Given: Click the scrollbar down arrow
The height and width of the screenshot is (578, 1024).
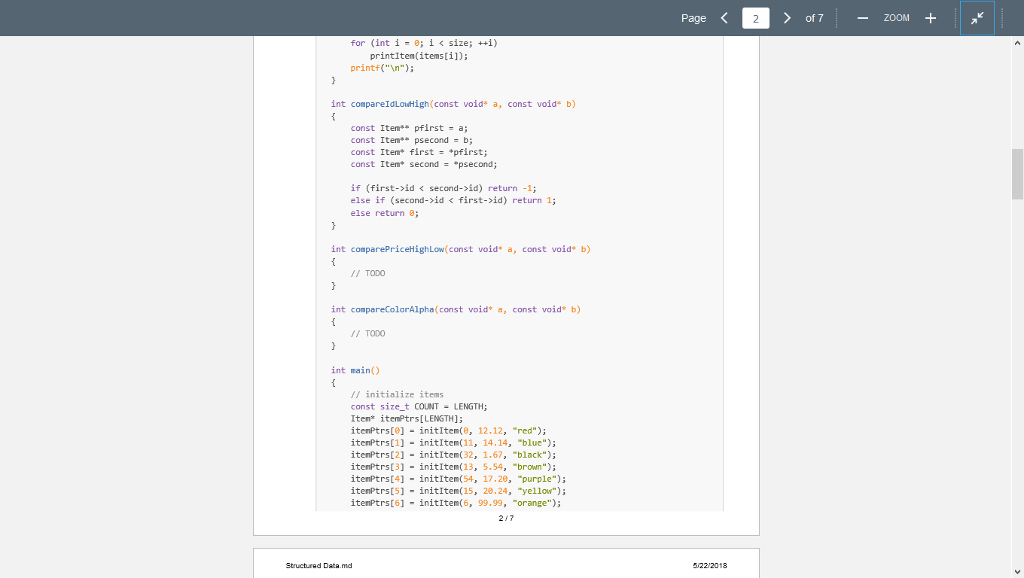Looking at the screenshot, I should click(1016, 570).
